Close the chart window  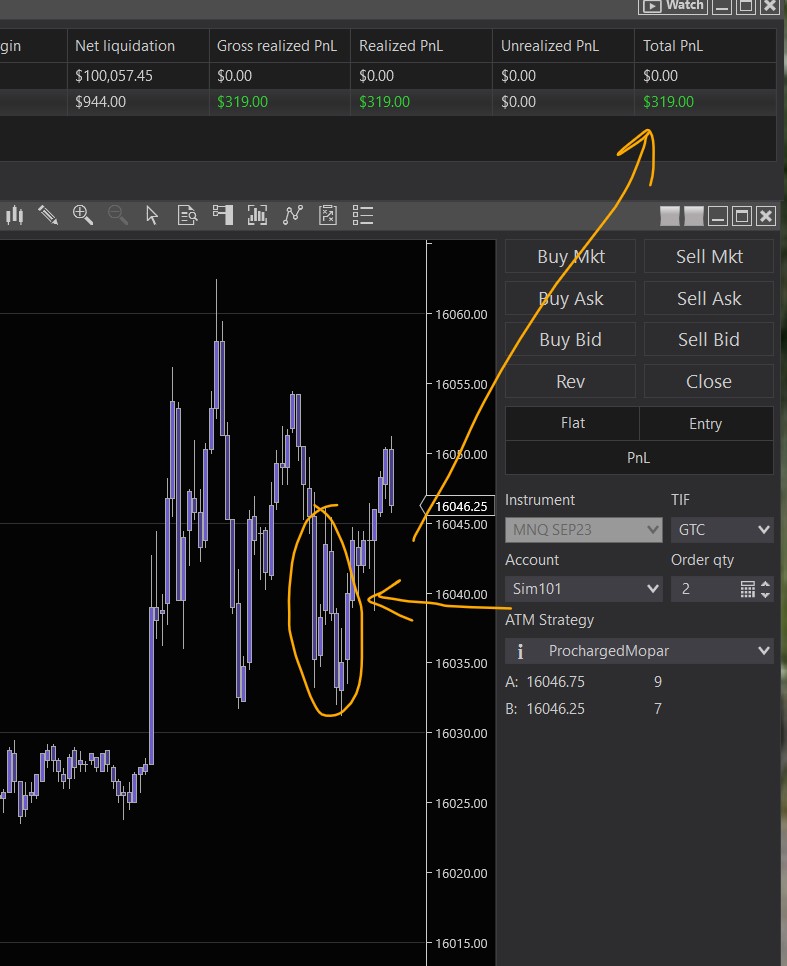click(x=765, y=216)
